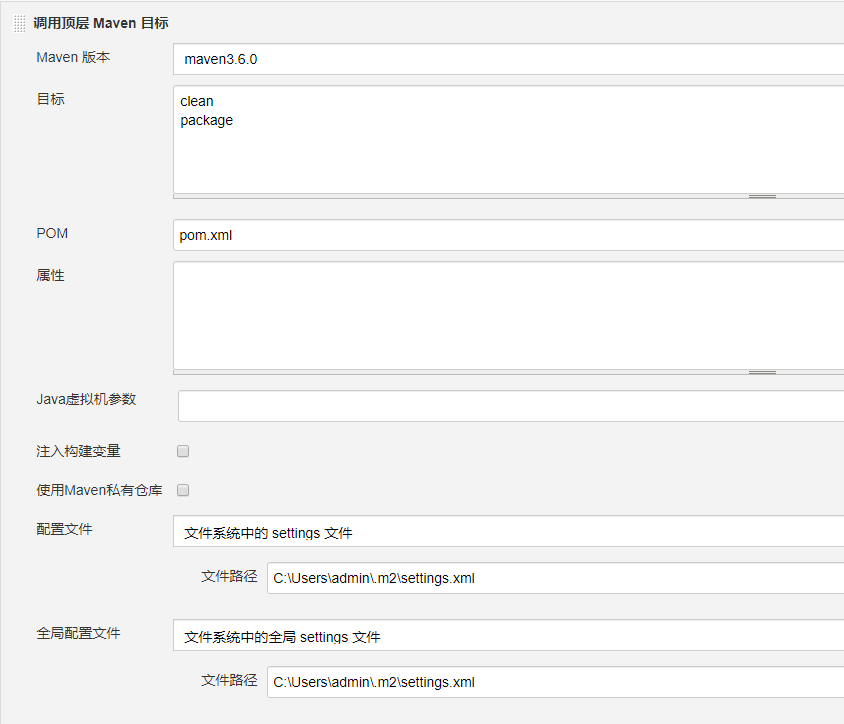Tick the 使用Maven私有仓库 checkbox
This screenshot has height=724, width=844.
click(x=183, y=490)
